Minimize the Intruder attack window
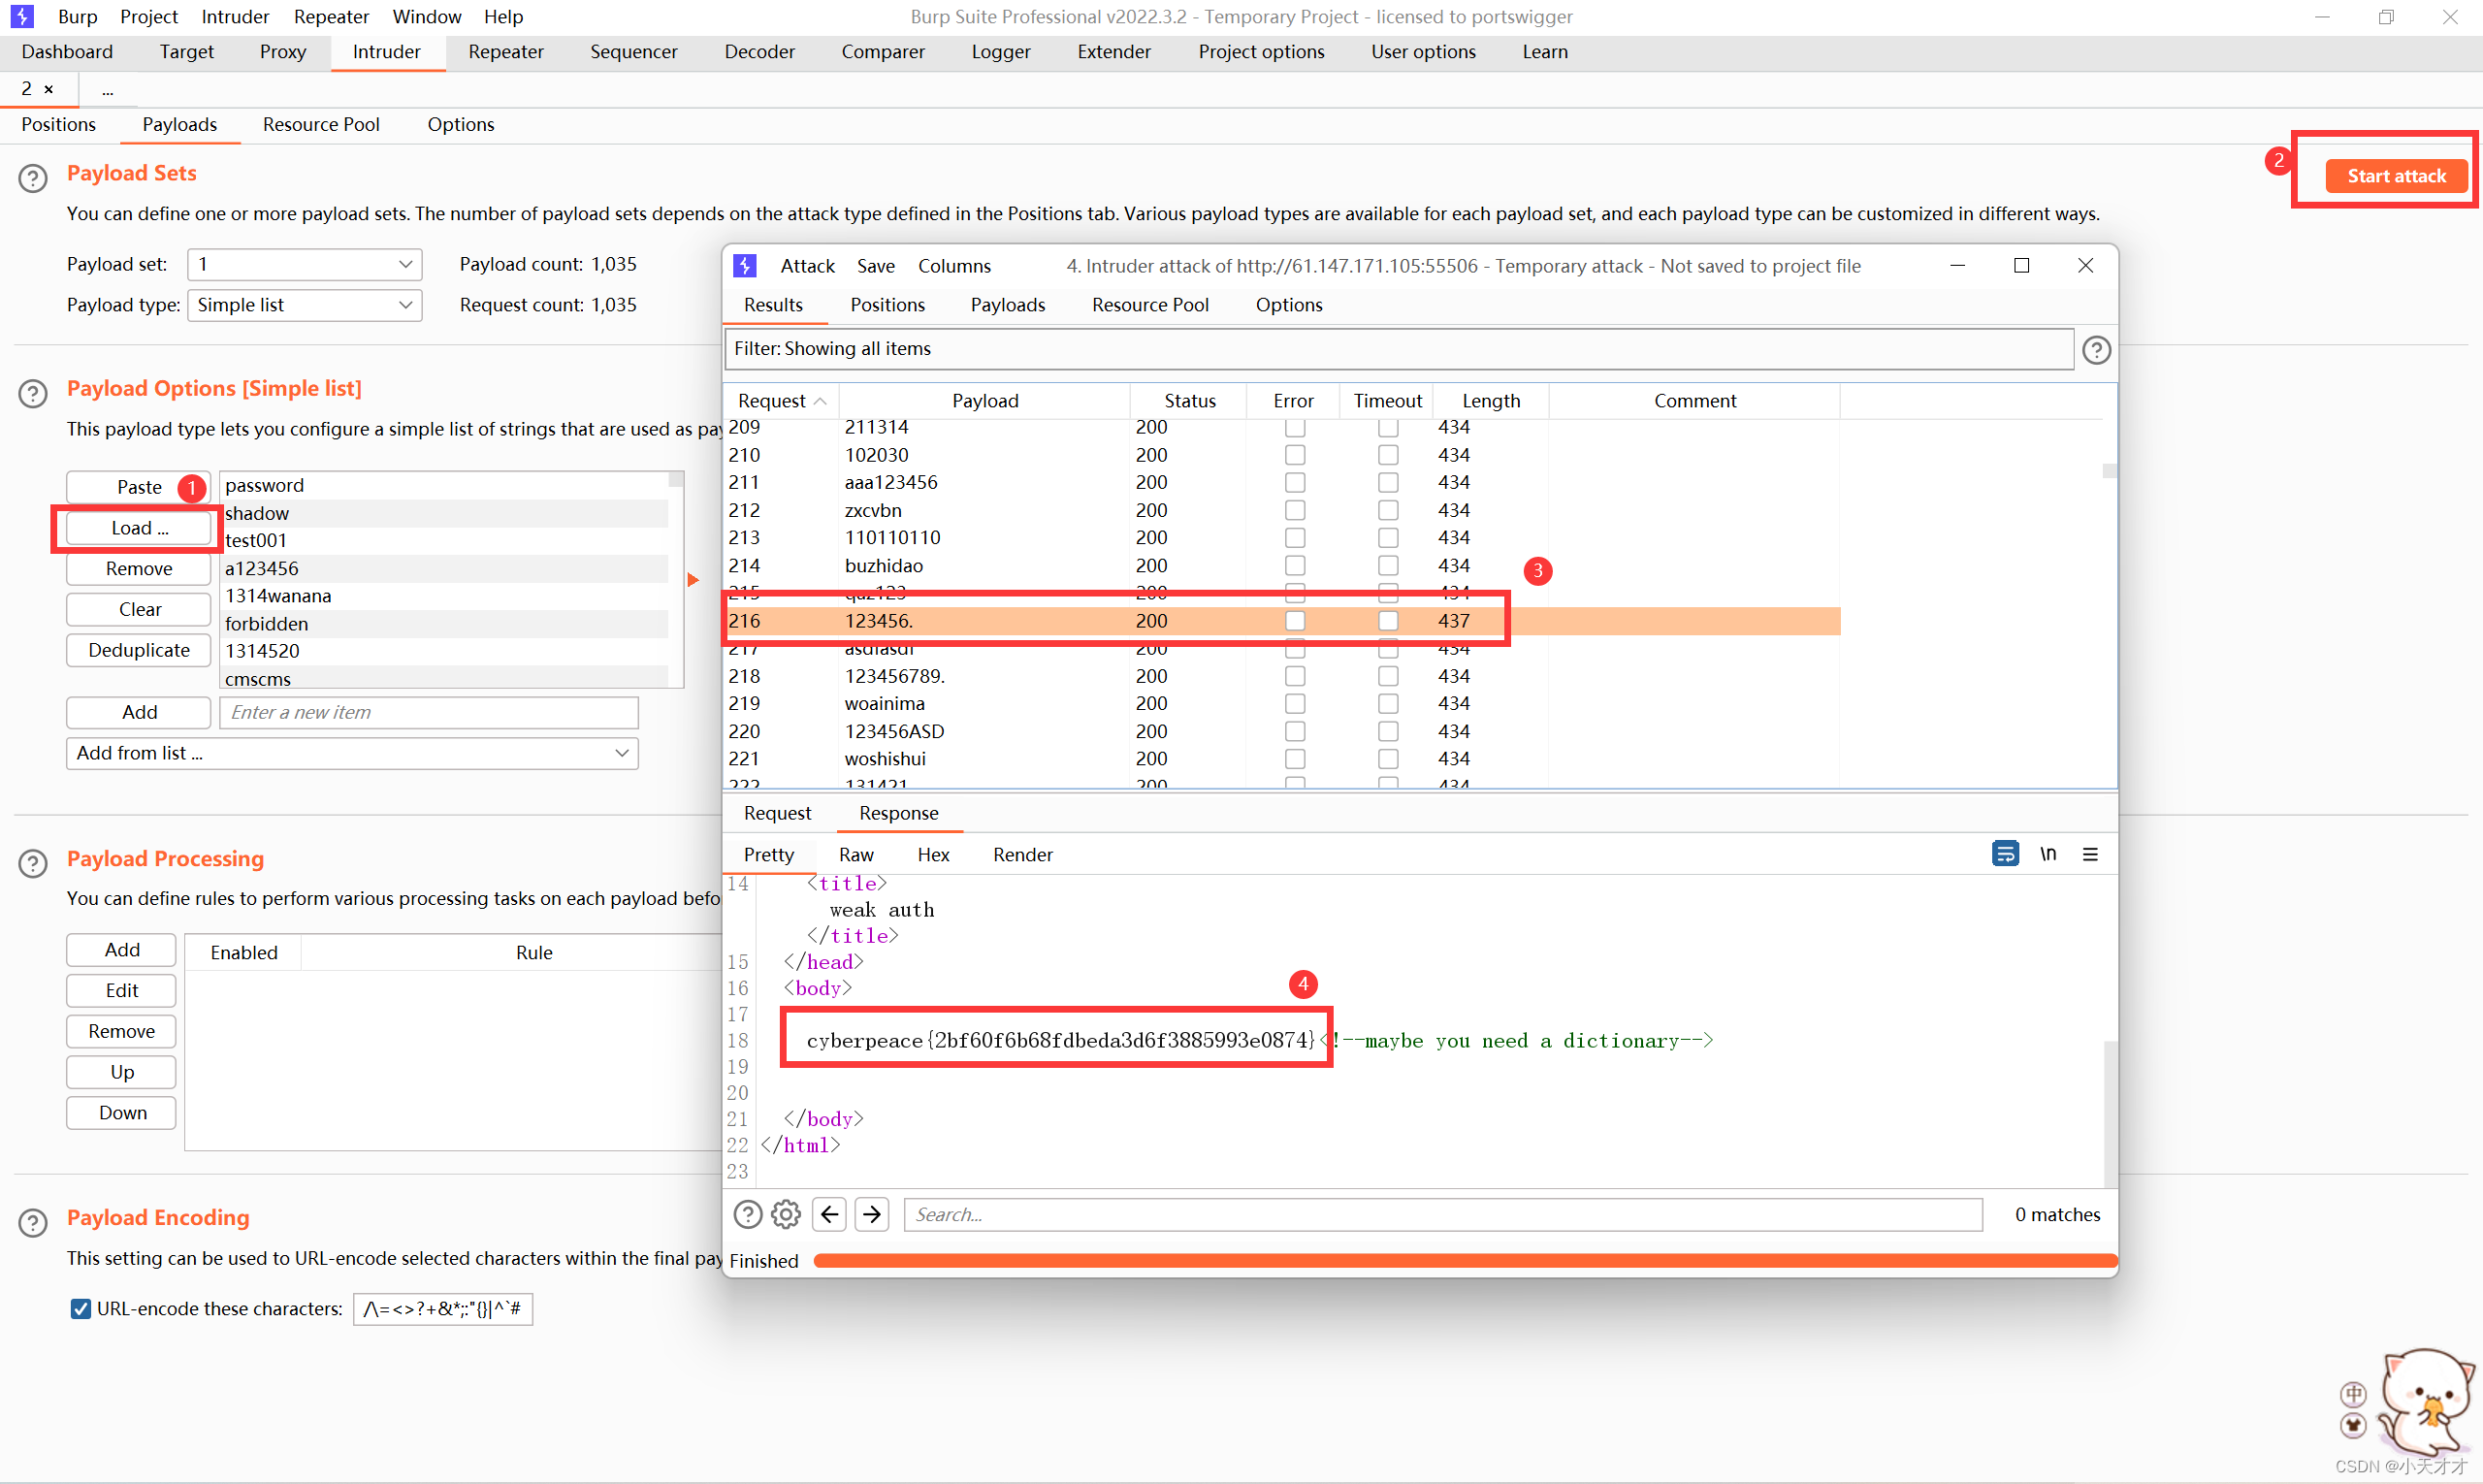Viewport: 2483px width, 1484px height. click(1957, 265)
